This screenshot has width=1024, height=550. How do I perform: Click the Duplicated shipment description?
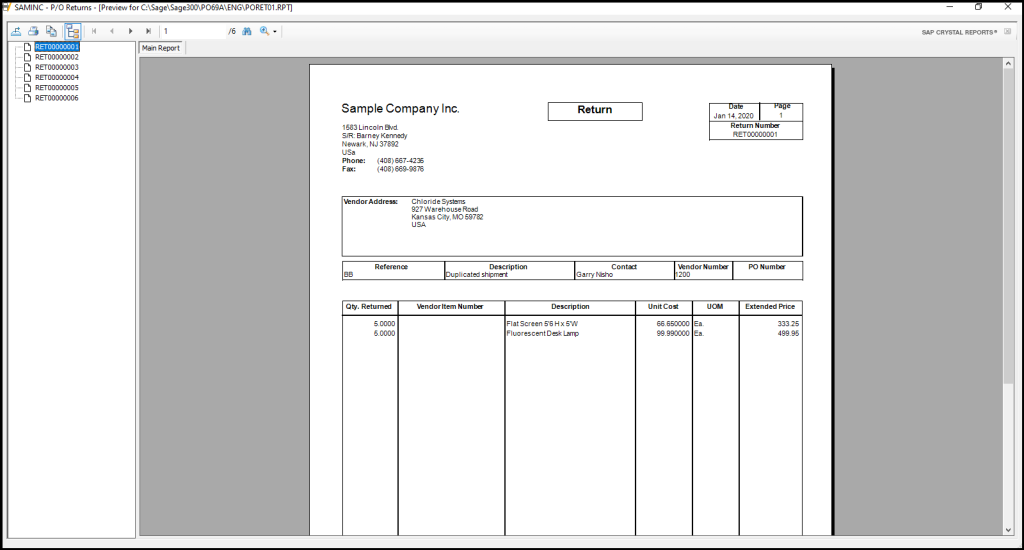point(477,275)
